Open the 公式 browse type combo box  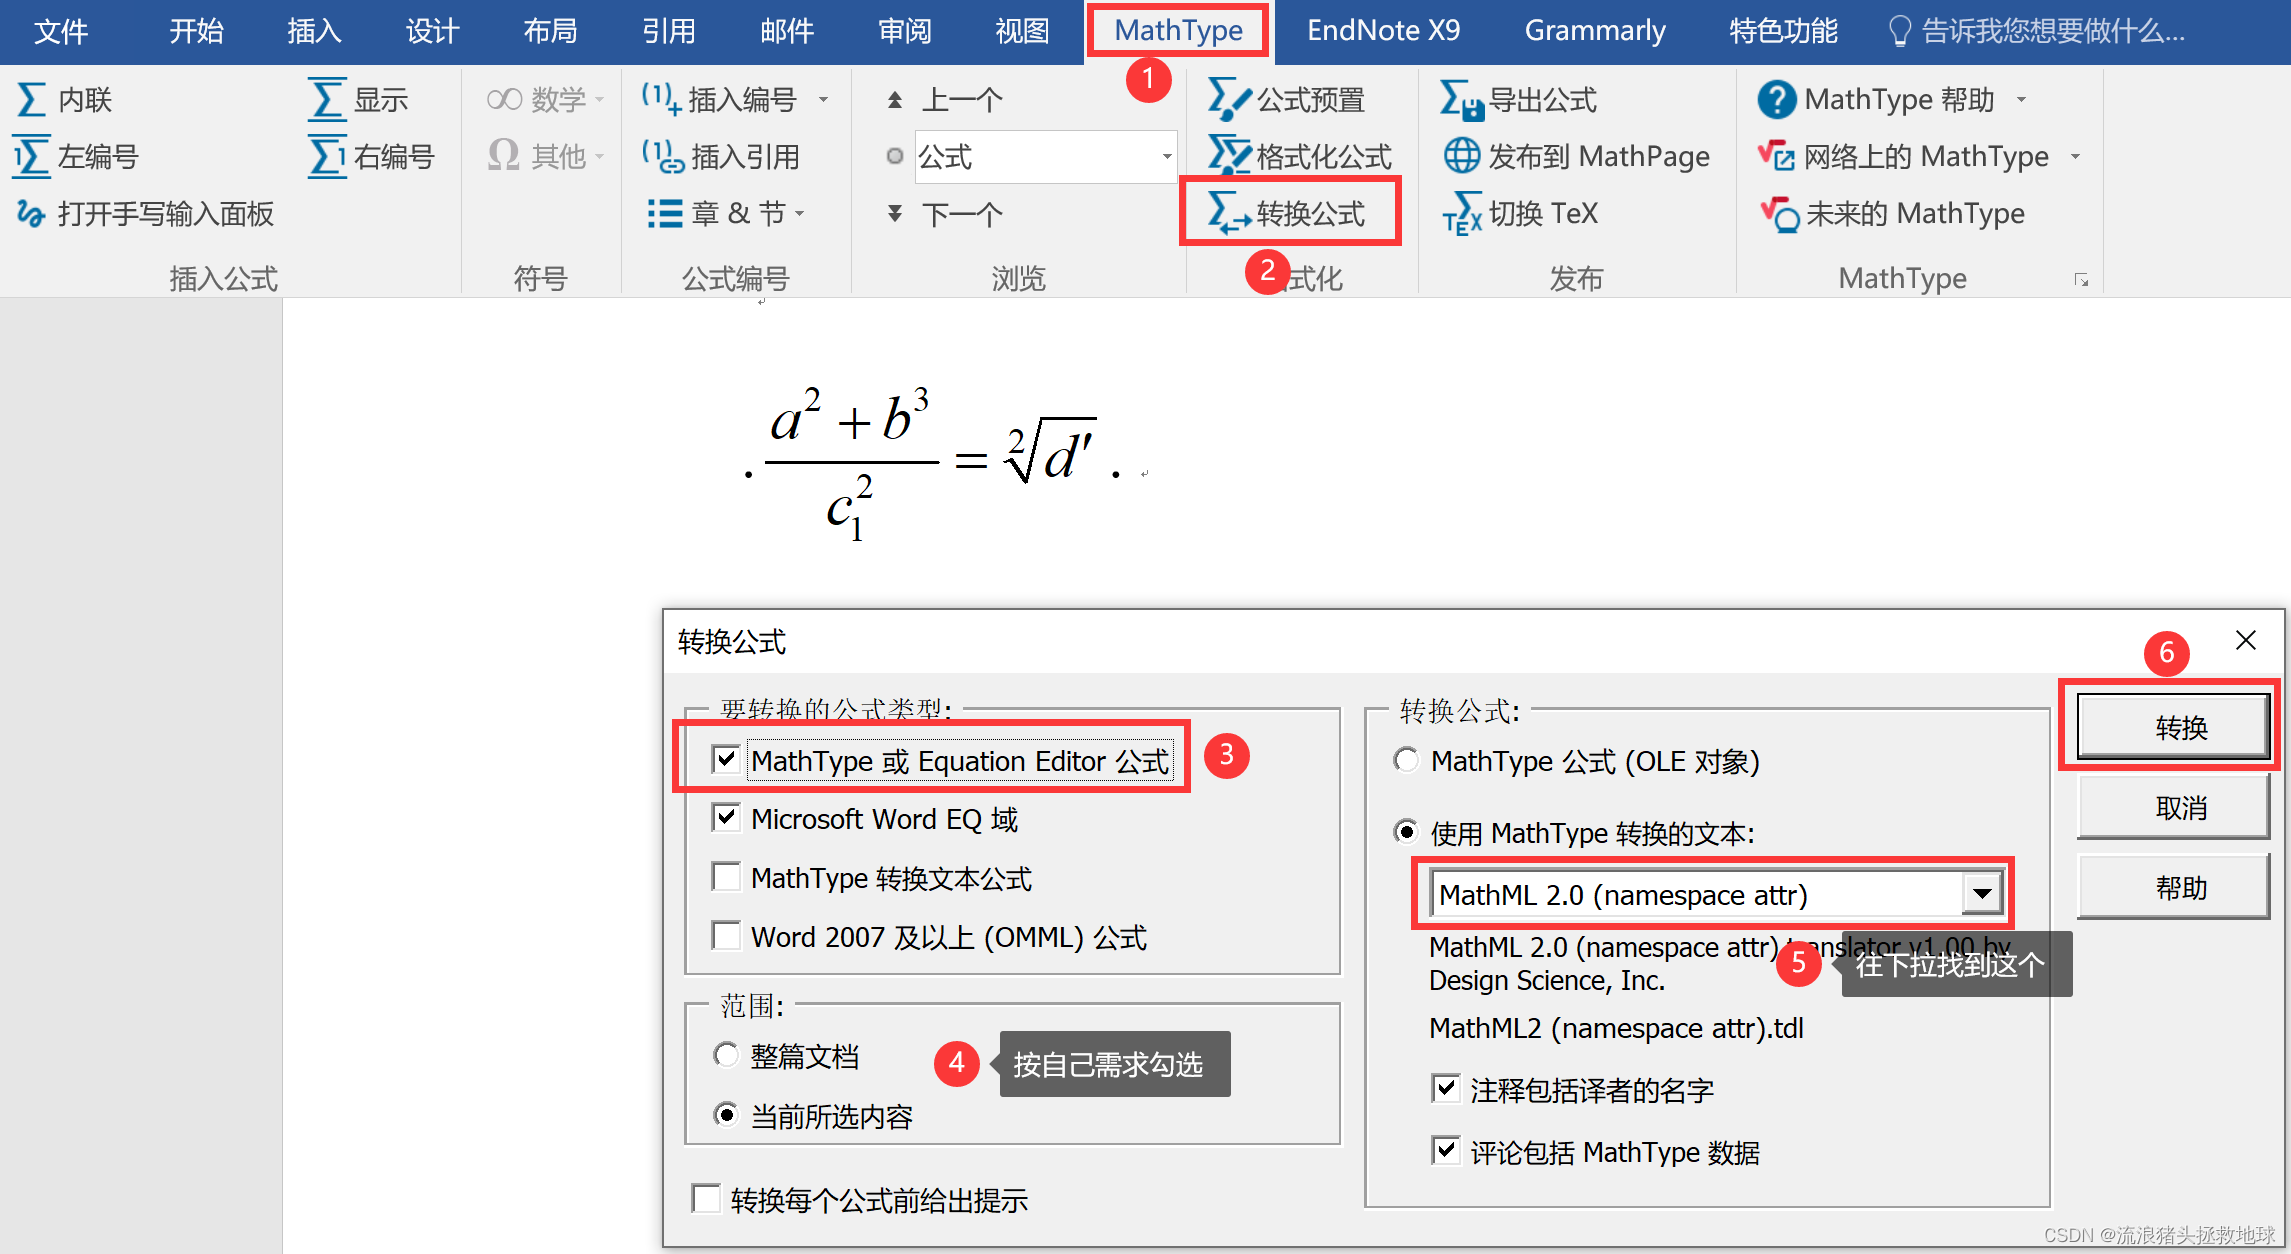[1046, 156]
